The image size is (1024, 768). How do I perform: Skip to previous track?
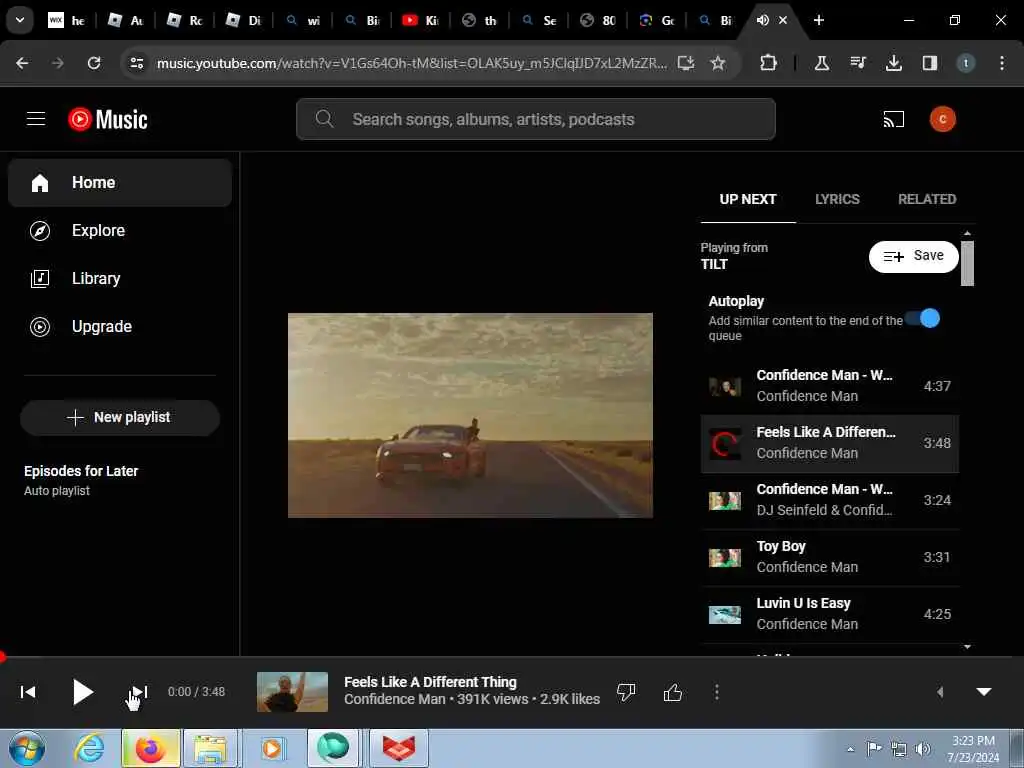[28, 692]
